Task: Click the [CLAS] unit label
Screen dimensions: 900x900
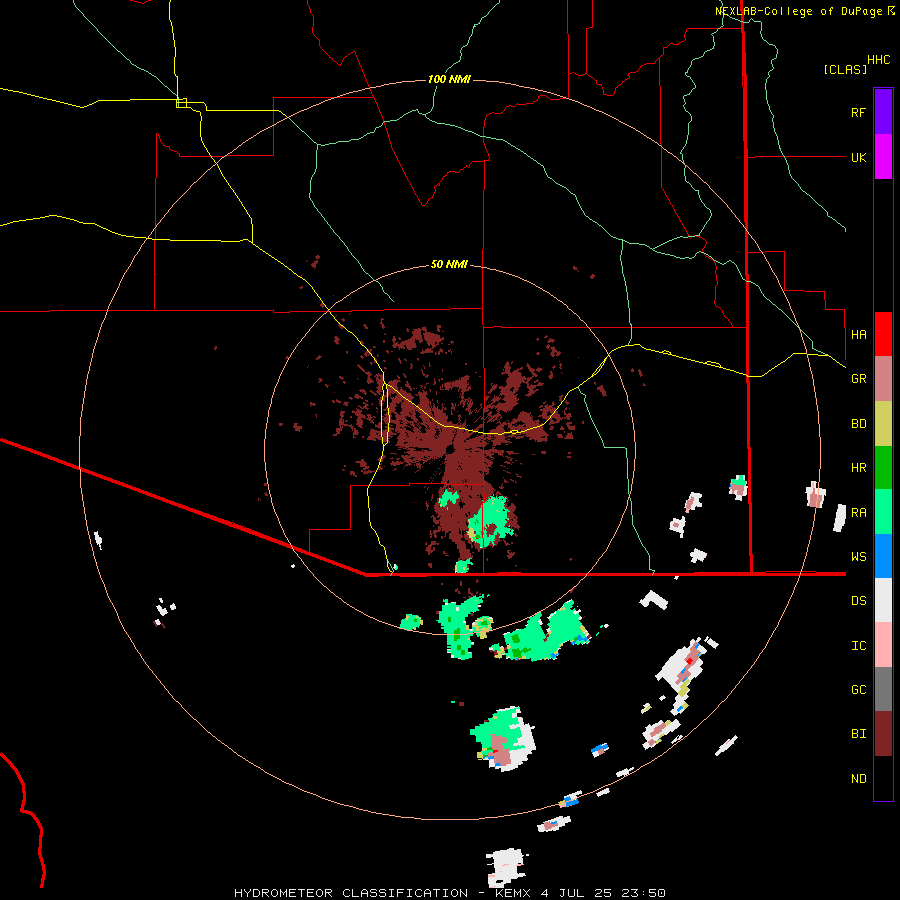Action: point(844,69)
